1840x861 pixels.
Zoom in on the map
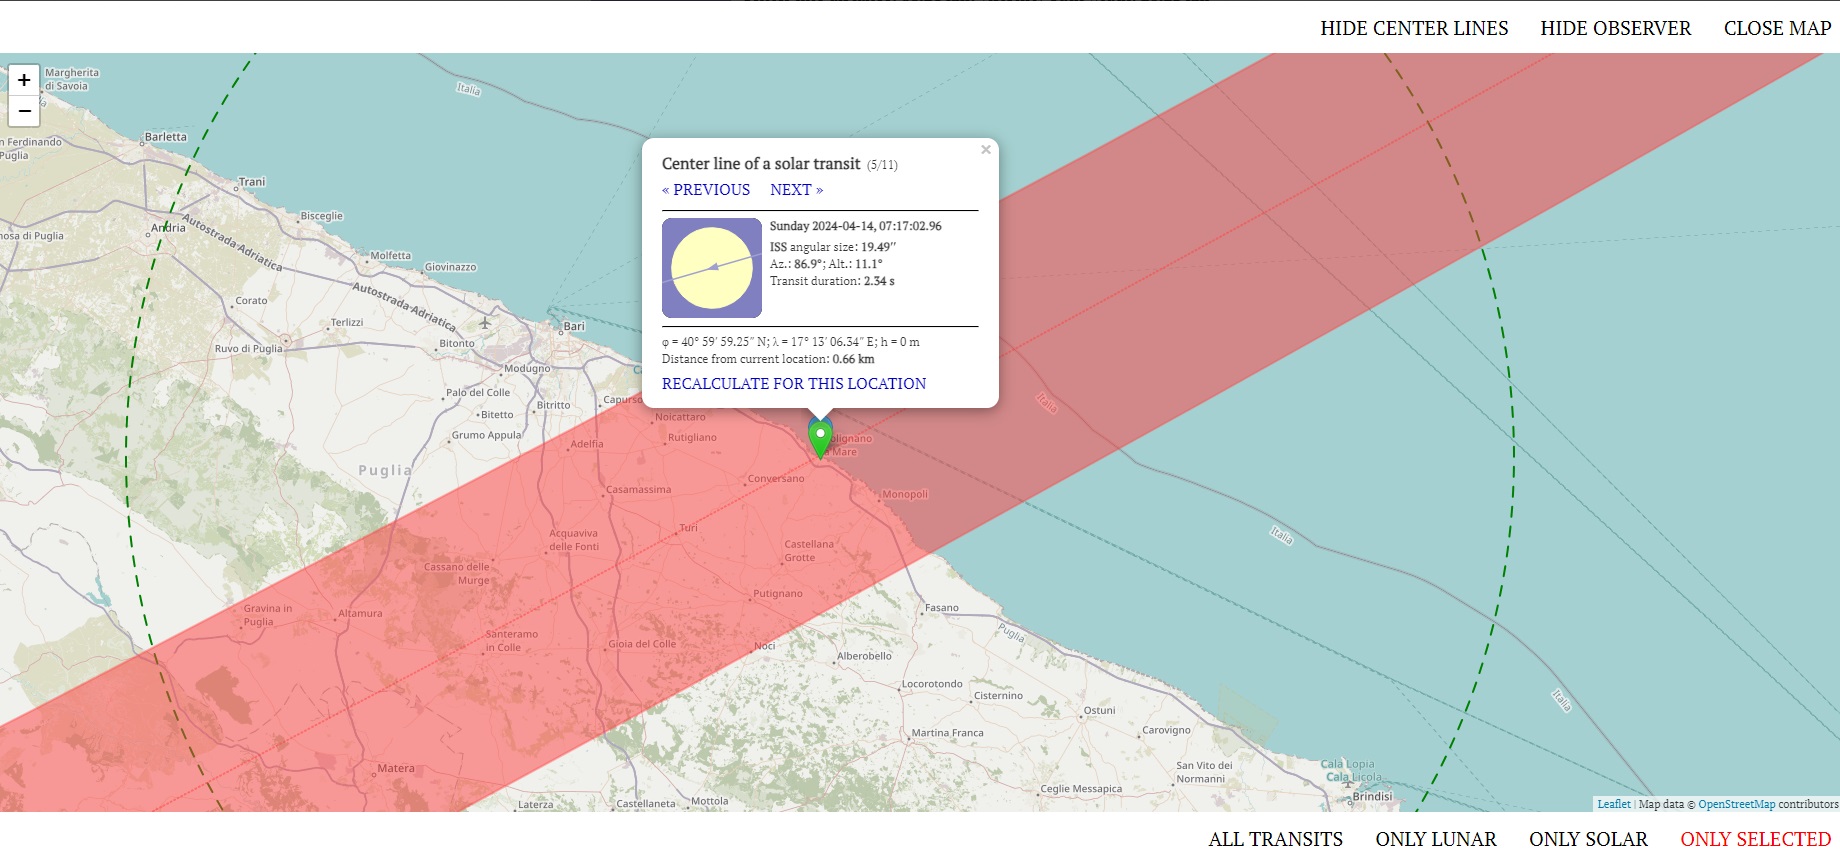(24, 80)
